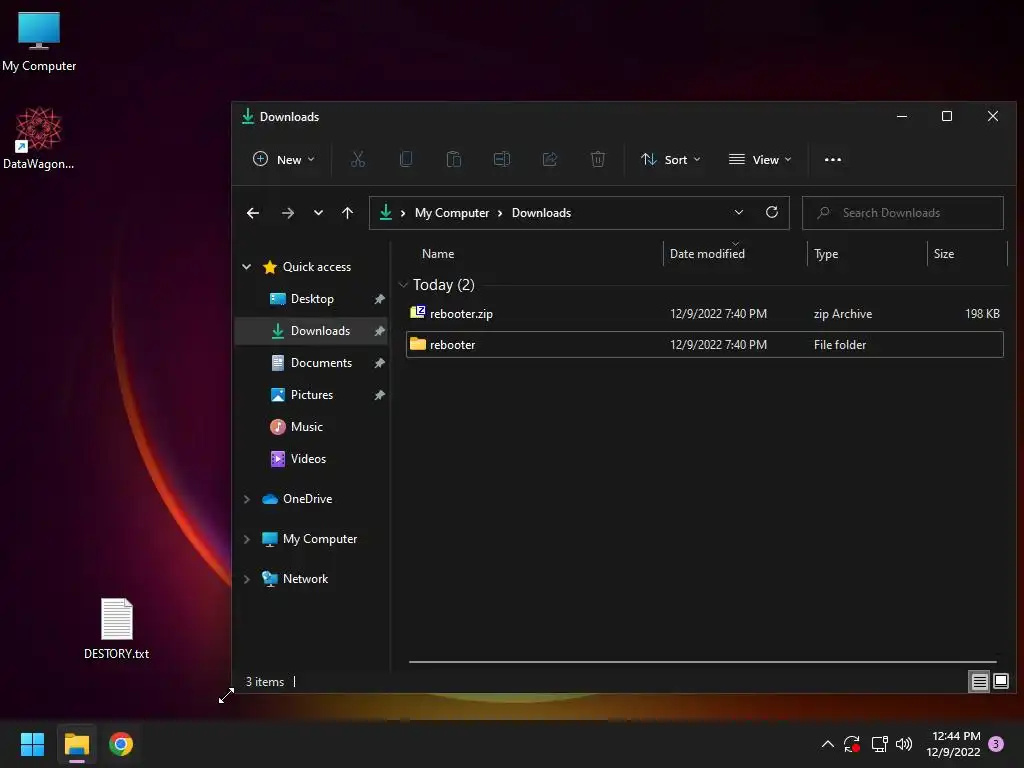The height and width of the screenshot is (768, 1024).
Task: Go forward with the right arrow button
Action: click(287, 213)
